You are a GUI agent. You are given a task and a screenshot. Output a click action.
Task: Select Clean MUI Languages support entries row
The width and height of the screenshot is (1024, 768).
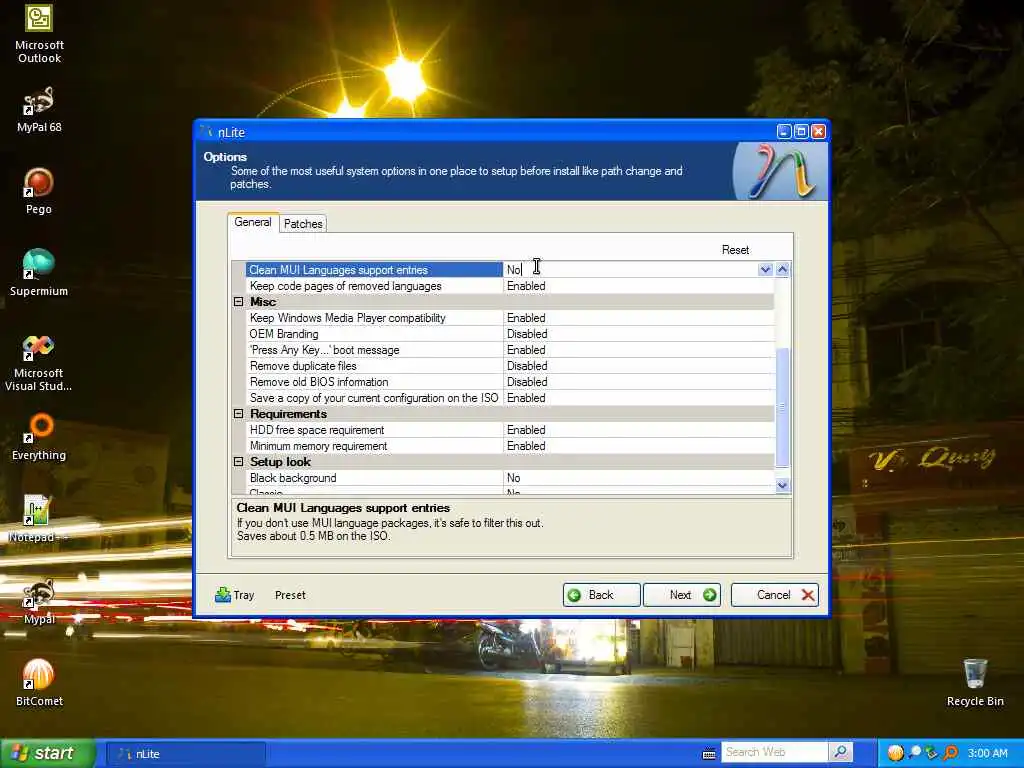(374, 270)
